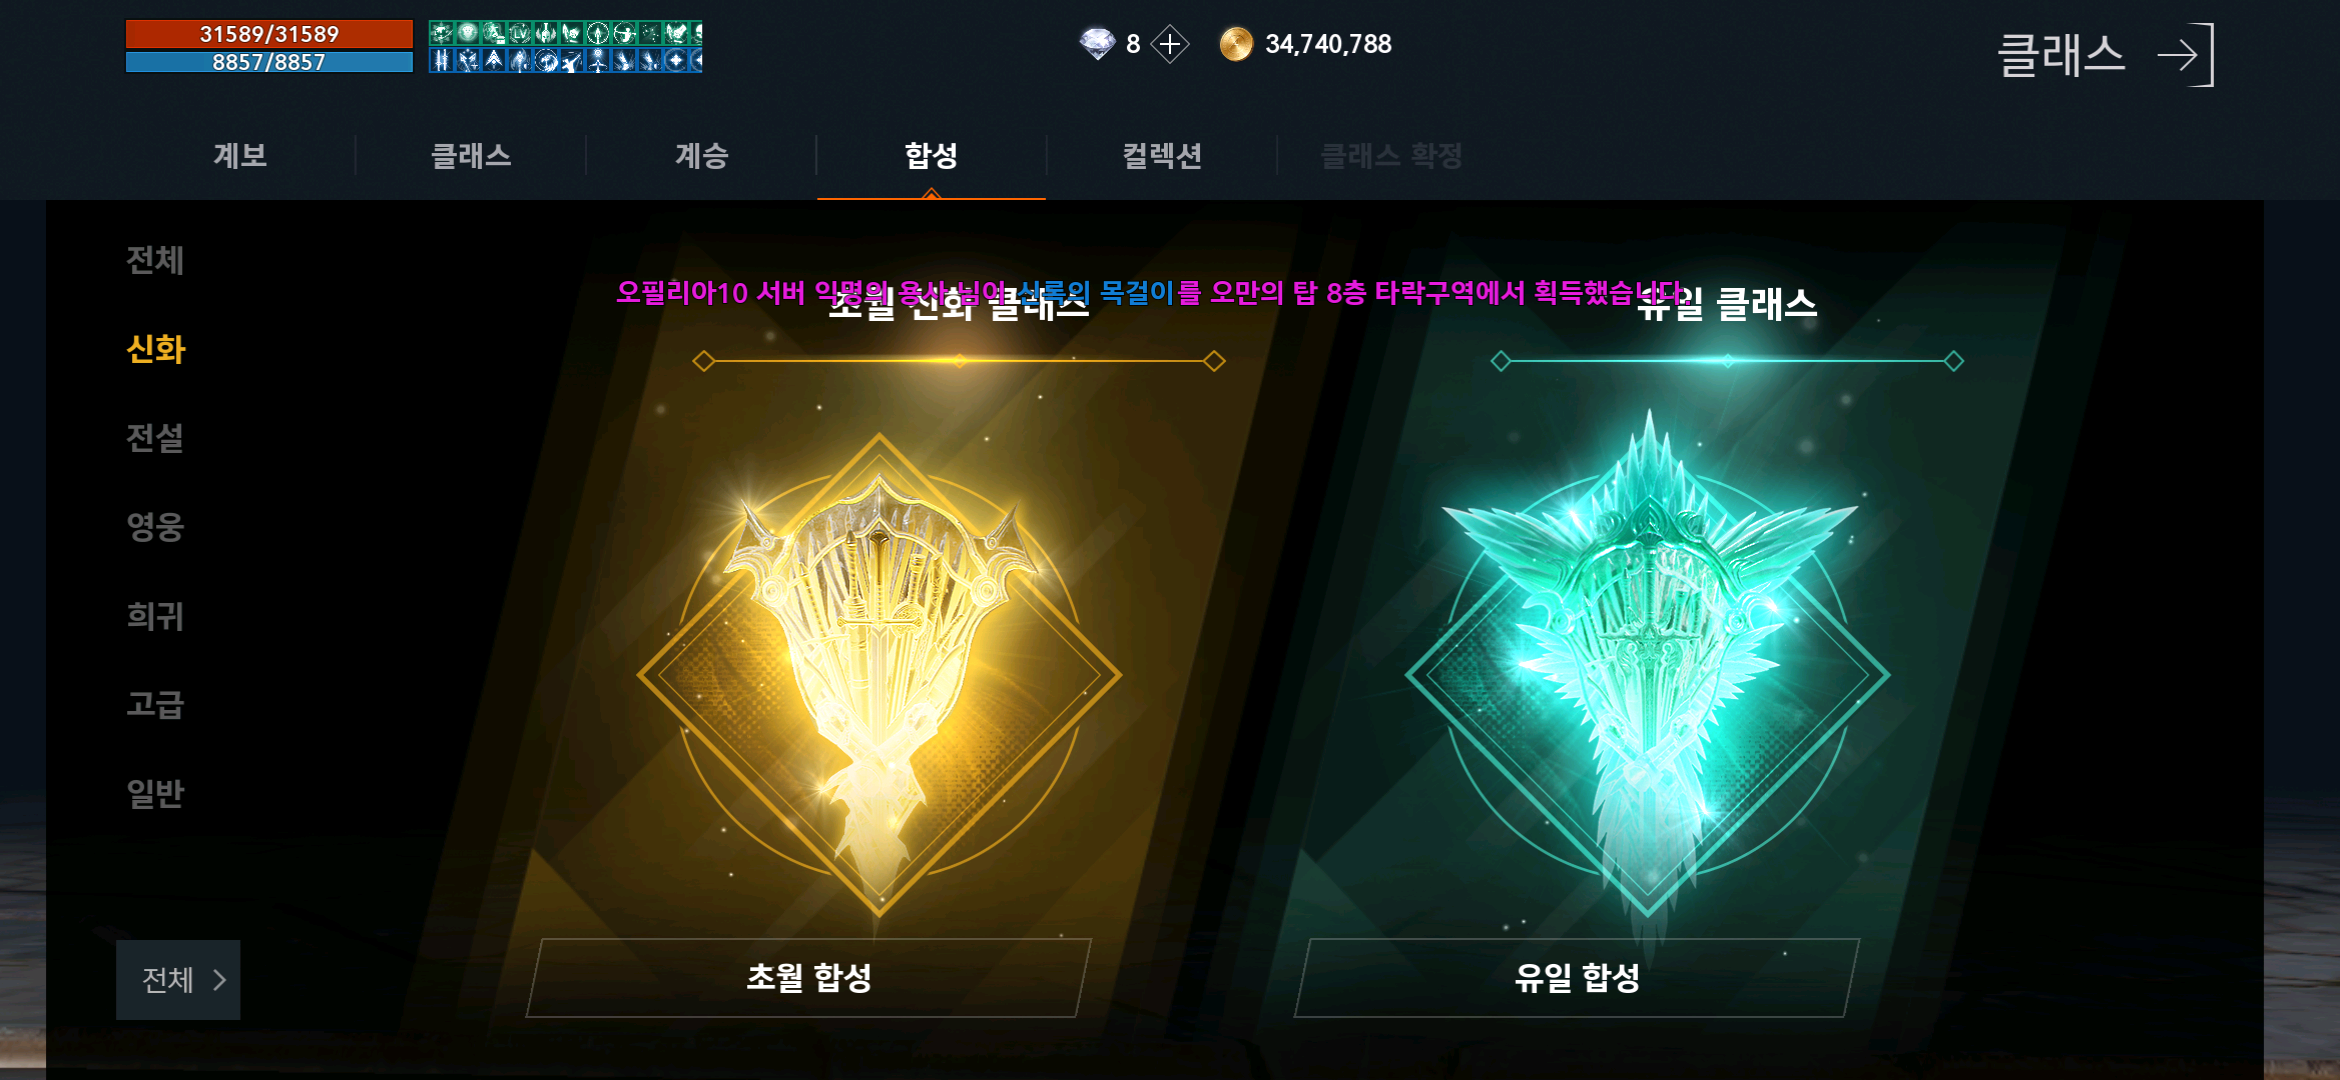Add diamonds with the plus icon
The height and width of the screenshot is (1080, 2340).
coord(1170,44)
